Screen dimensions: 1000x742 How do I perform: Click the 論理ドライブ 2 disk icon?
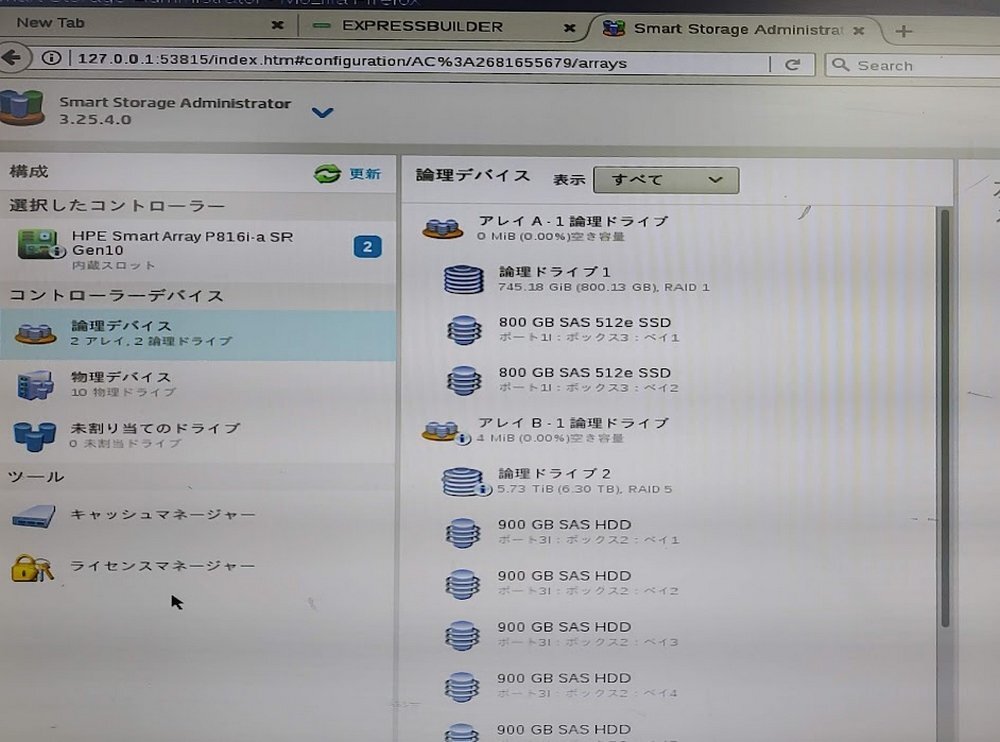tap(465, 482)
